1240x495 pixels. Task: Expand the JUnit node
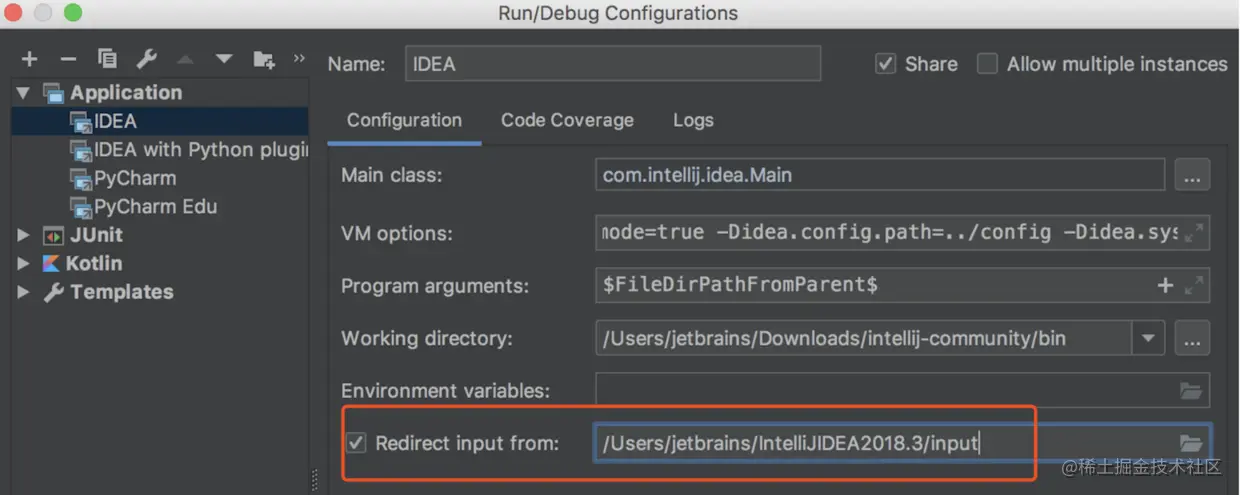tap(24, 235)
